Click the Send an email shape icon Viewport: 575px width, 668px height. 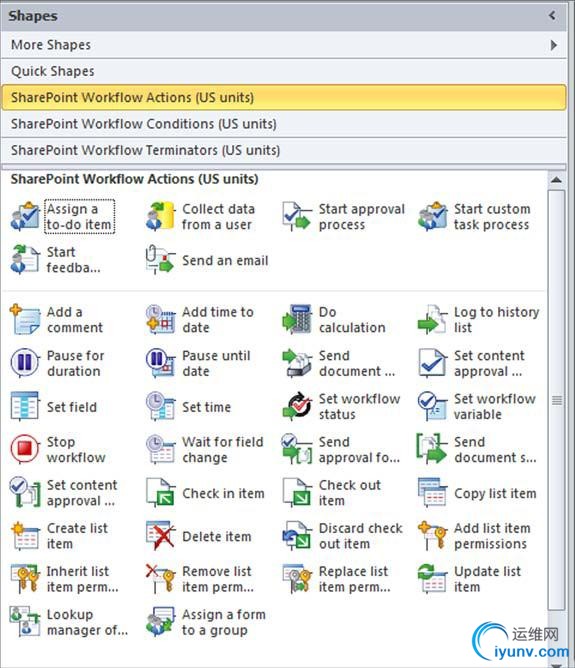click(x=160, y=259)
